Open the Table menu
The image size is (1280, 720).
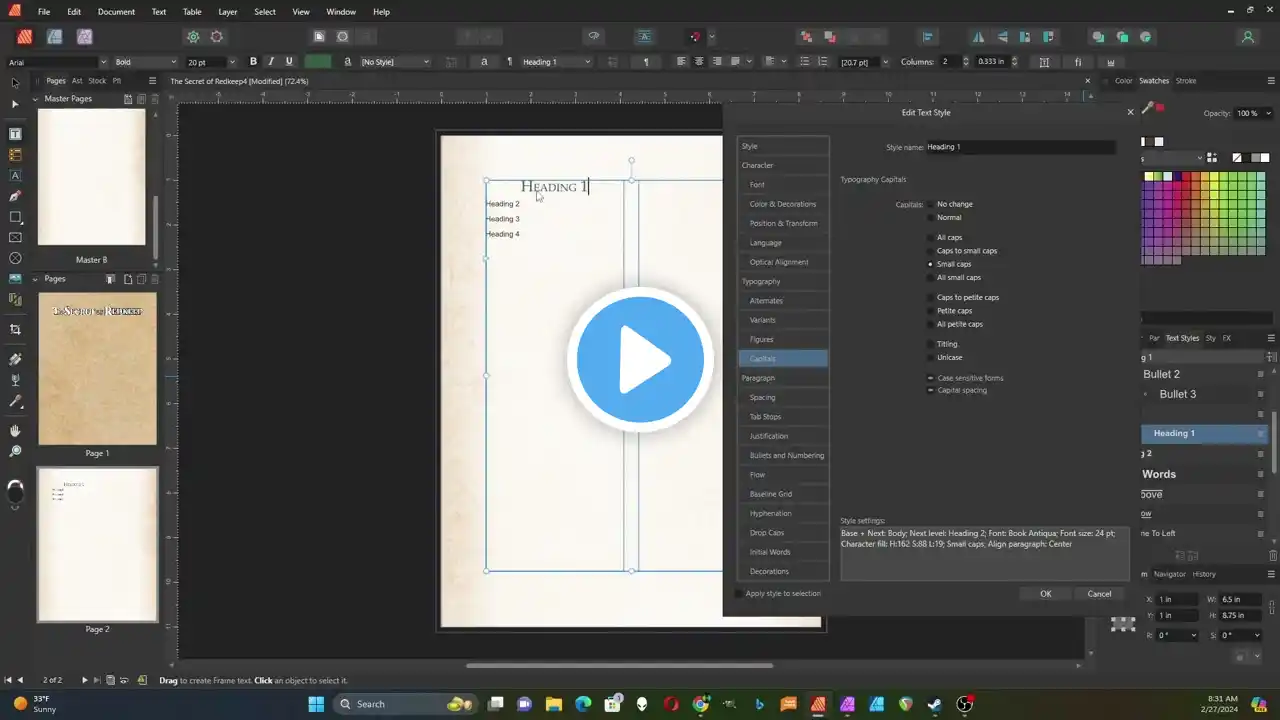pyautogui.click(x=192, y=12)
